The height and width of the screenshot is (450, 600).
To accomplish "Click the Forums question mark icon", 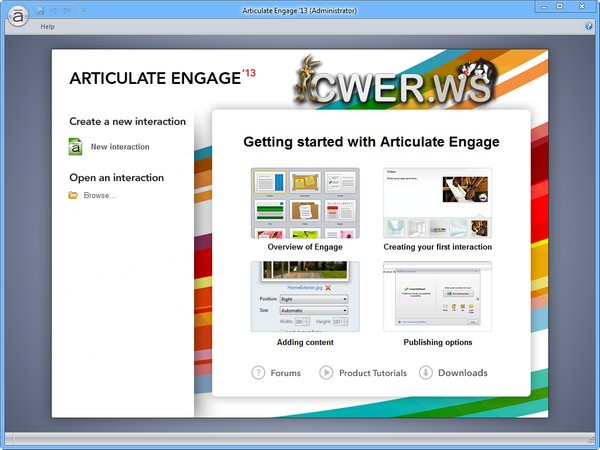I will pos(258,372).
